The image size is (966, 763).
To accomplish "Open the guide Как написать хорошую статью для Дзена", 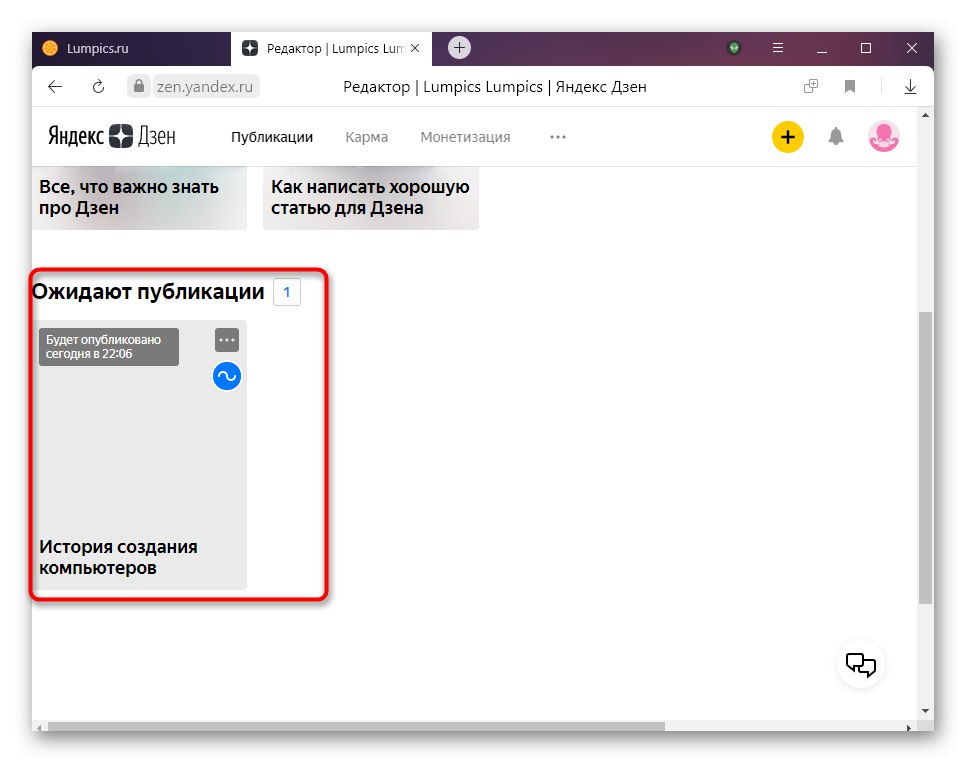I will [x=370, y=197].
